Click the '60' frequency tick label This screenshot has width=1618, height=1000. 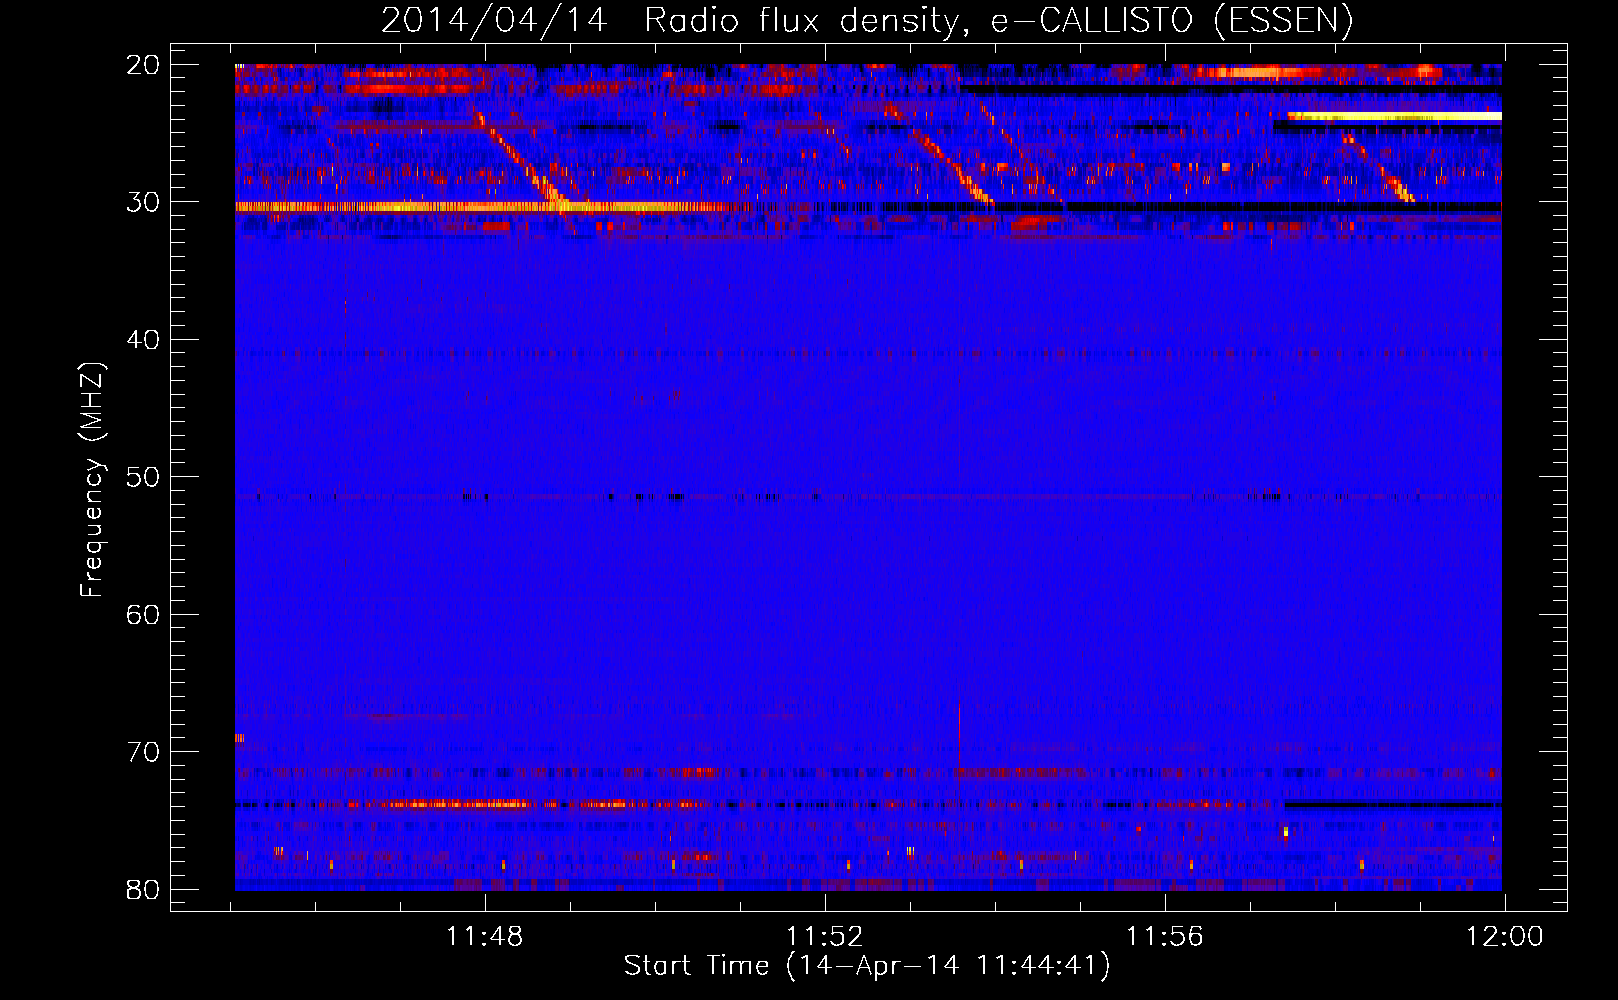pos(143,614)
